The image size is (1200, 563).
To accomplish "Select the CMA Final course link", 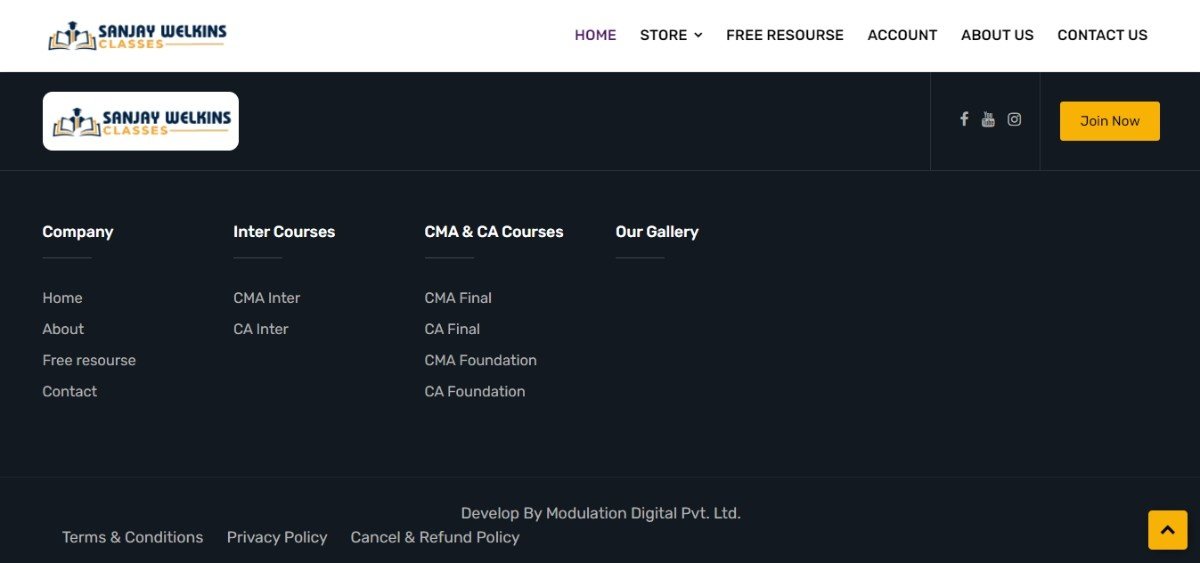I will click(458, 298).
